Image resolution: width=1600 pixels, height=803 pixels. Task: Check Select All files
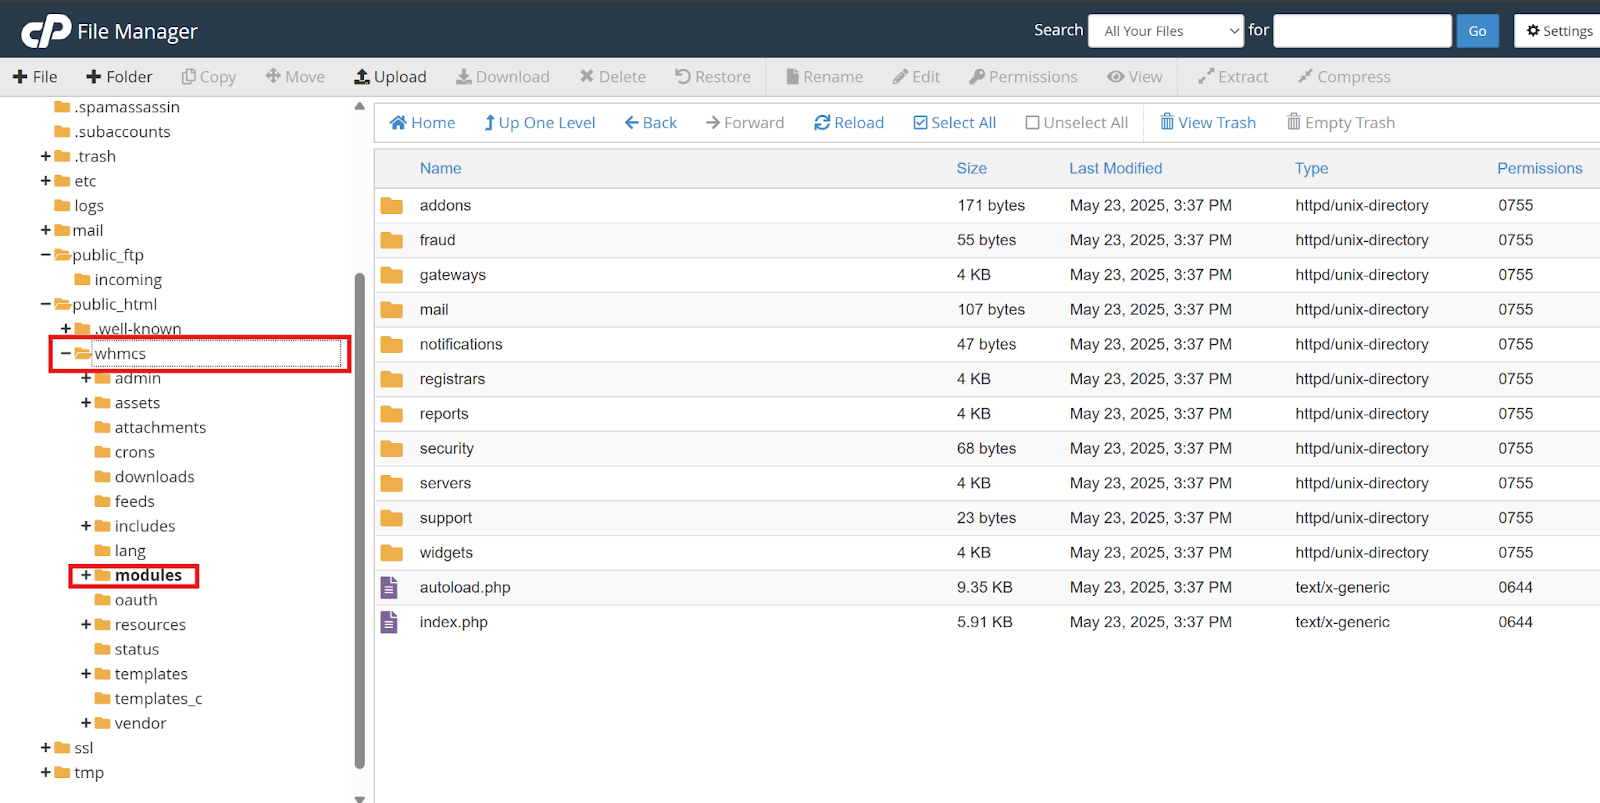tap(955, 123)
